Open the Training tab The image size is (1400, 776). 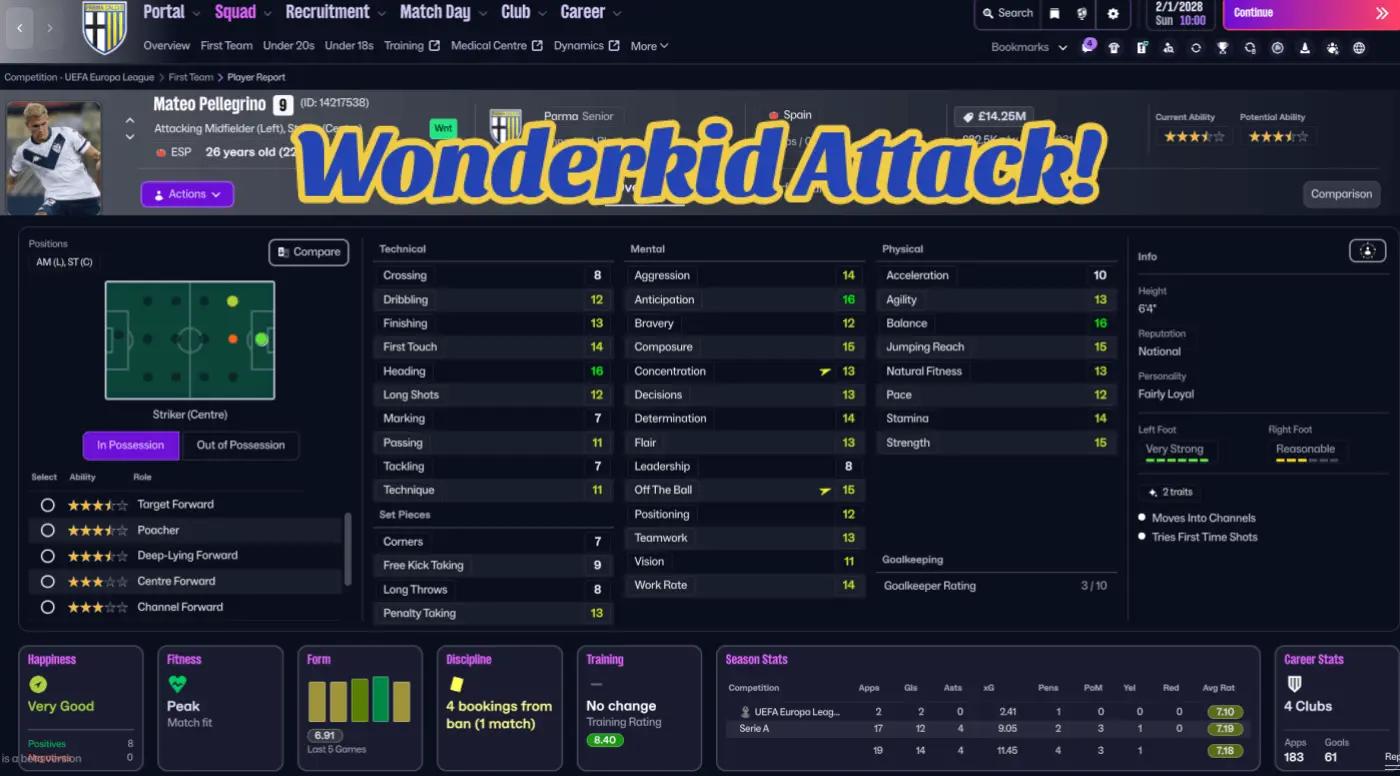(x=412, y=46)
